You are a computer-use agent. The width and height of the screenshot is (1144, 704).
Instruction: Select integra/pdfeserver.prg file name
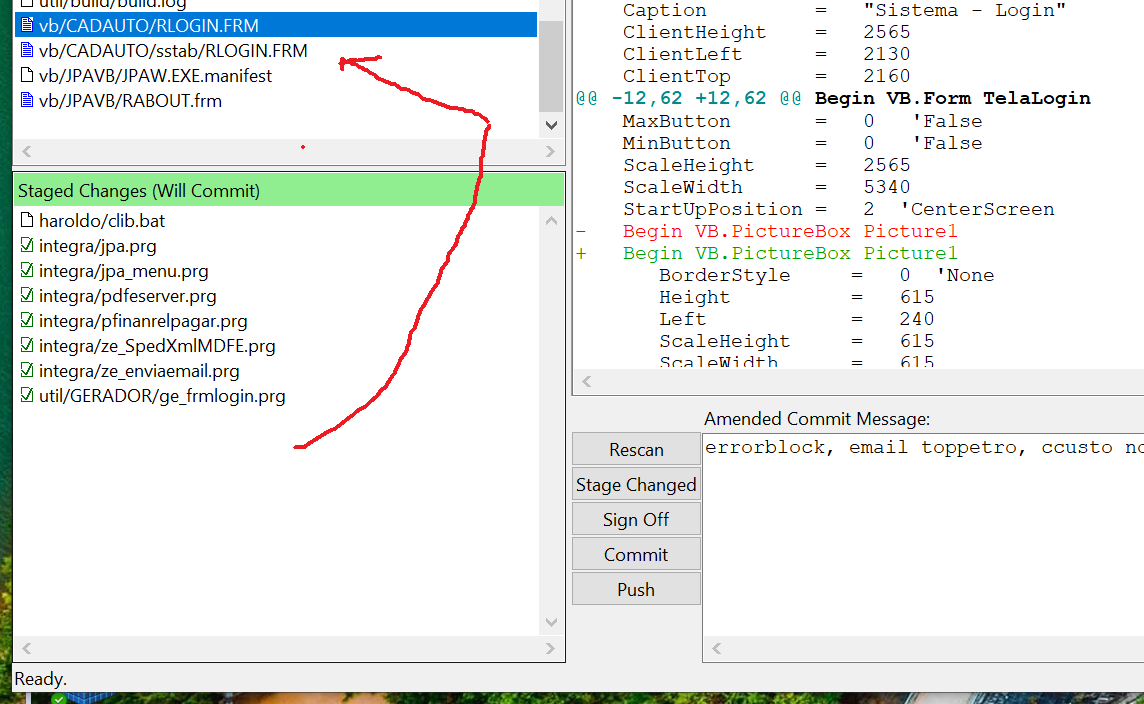[127, 296]
